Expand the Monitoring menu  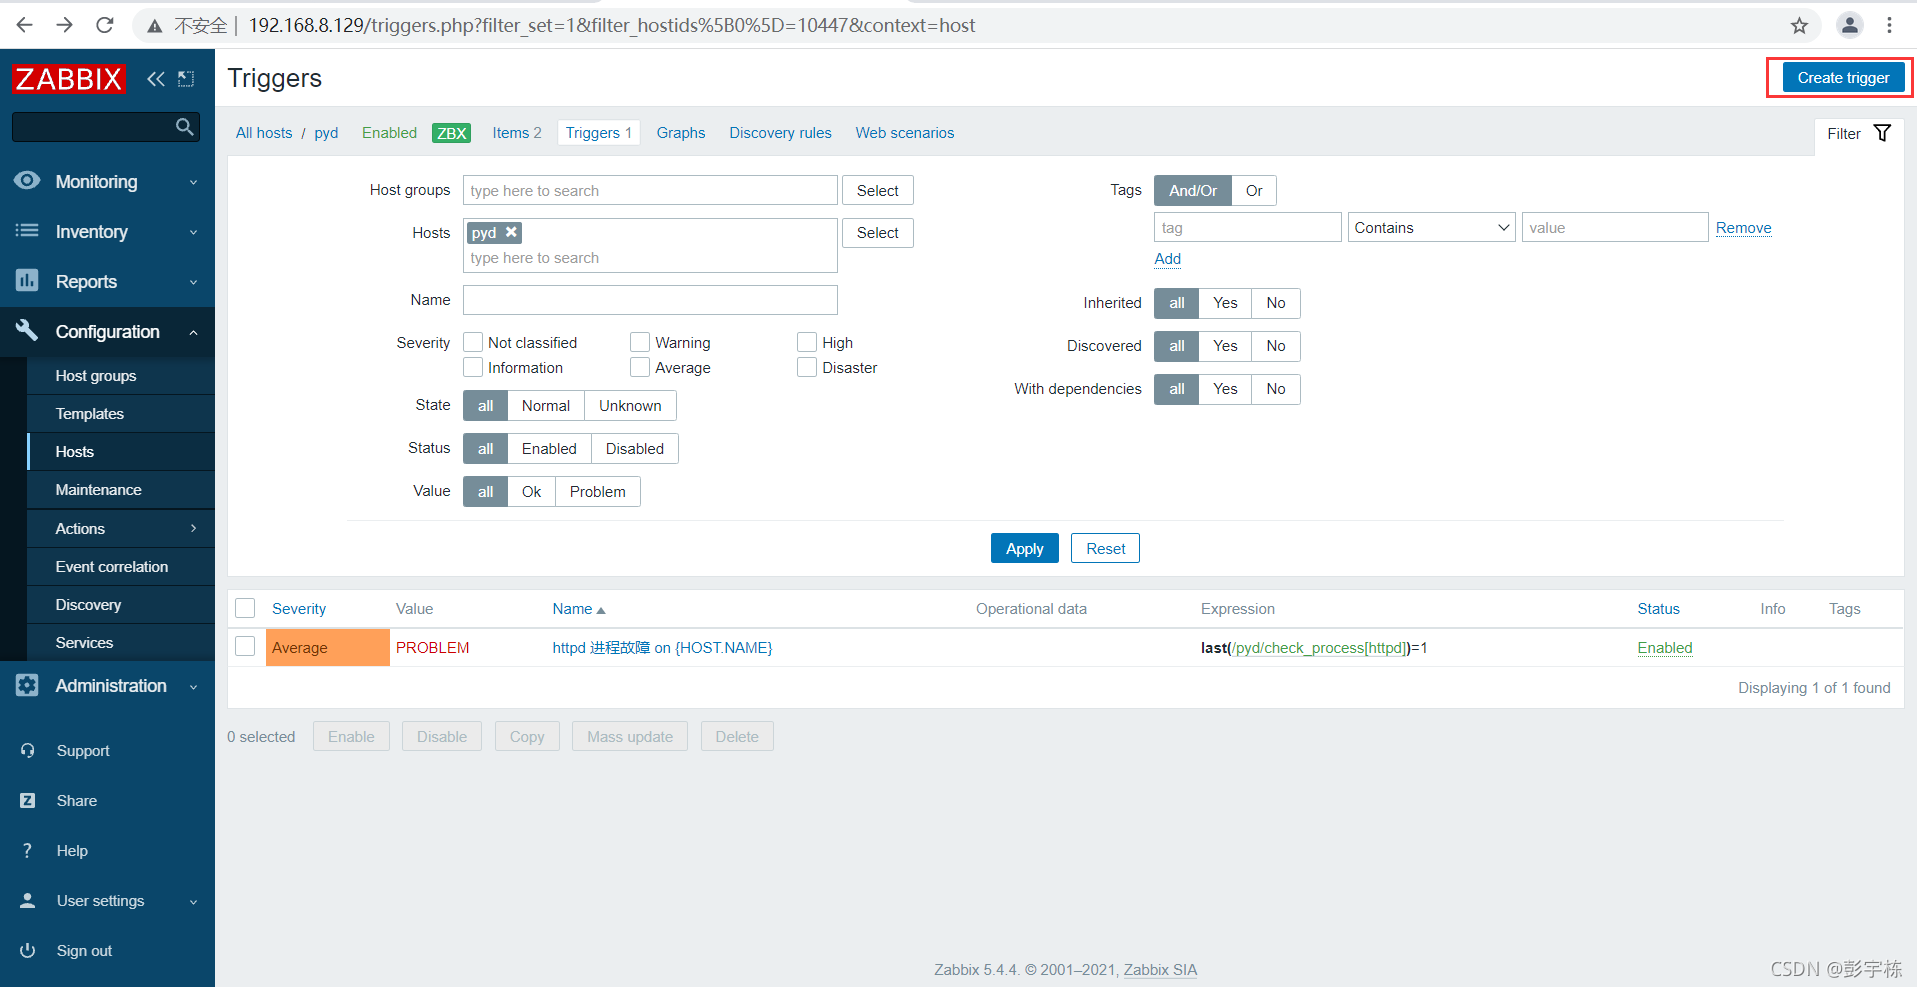(x=193, y=182)
